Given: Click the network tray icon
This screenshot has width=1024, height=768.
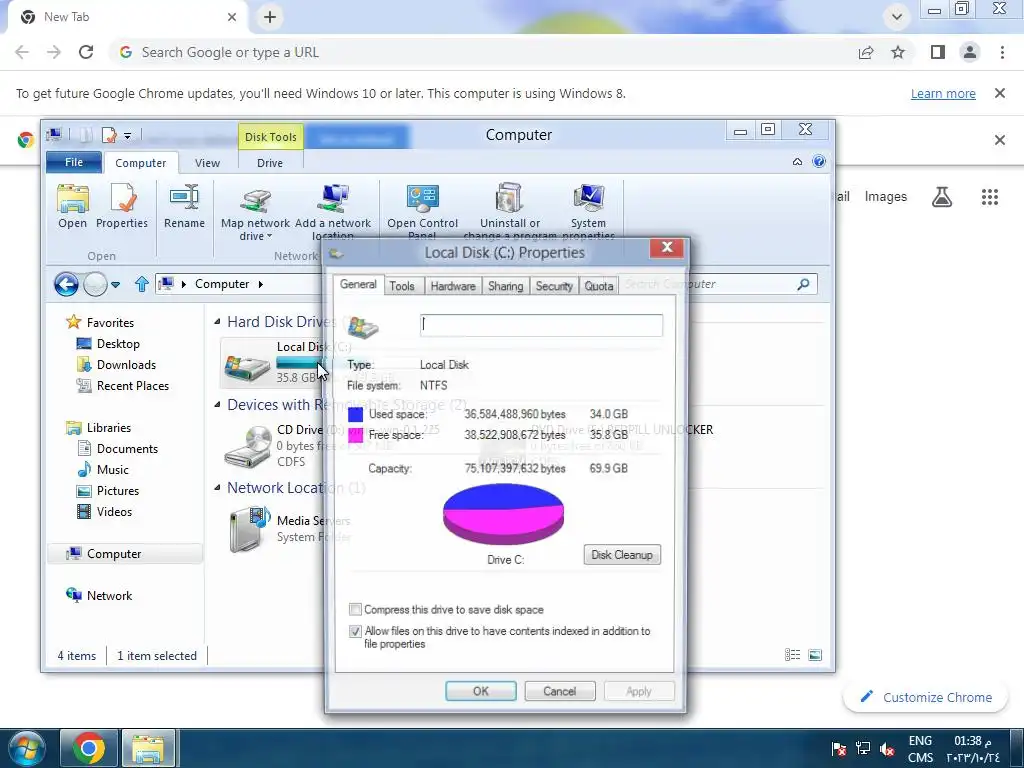Looking at the screenshot, I should (863, 749).
